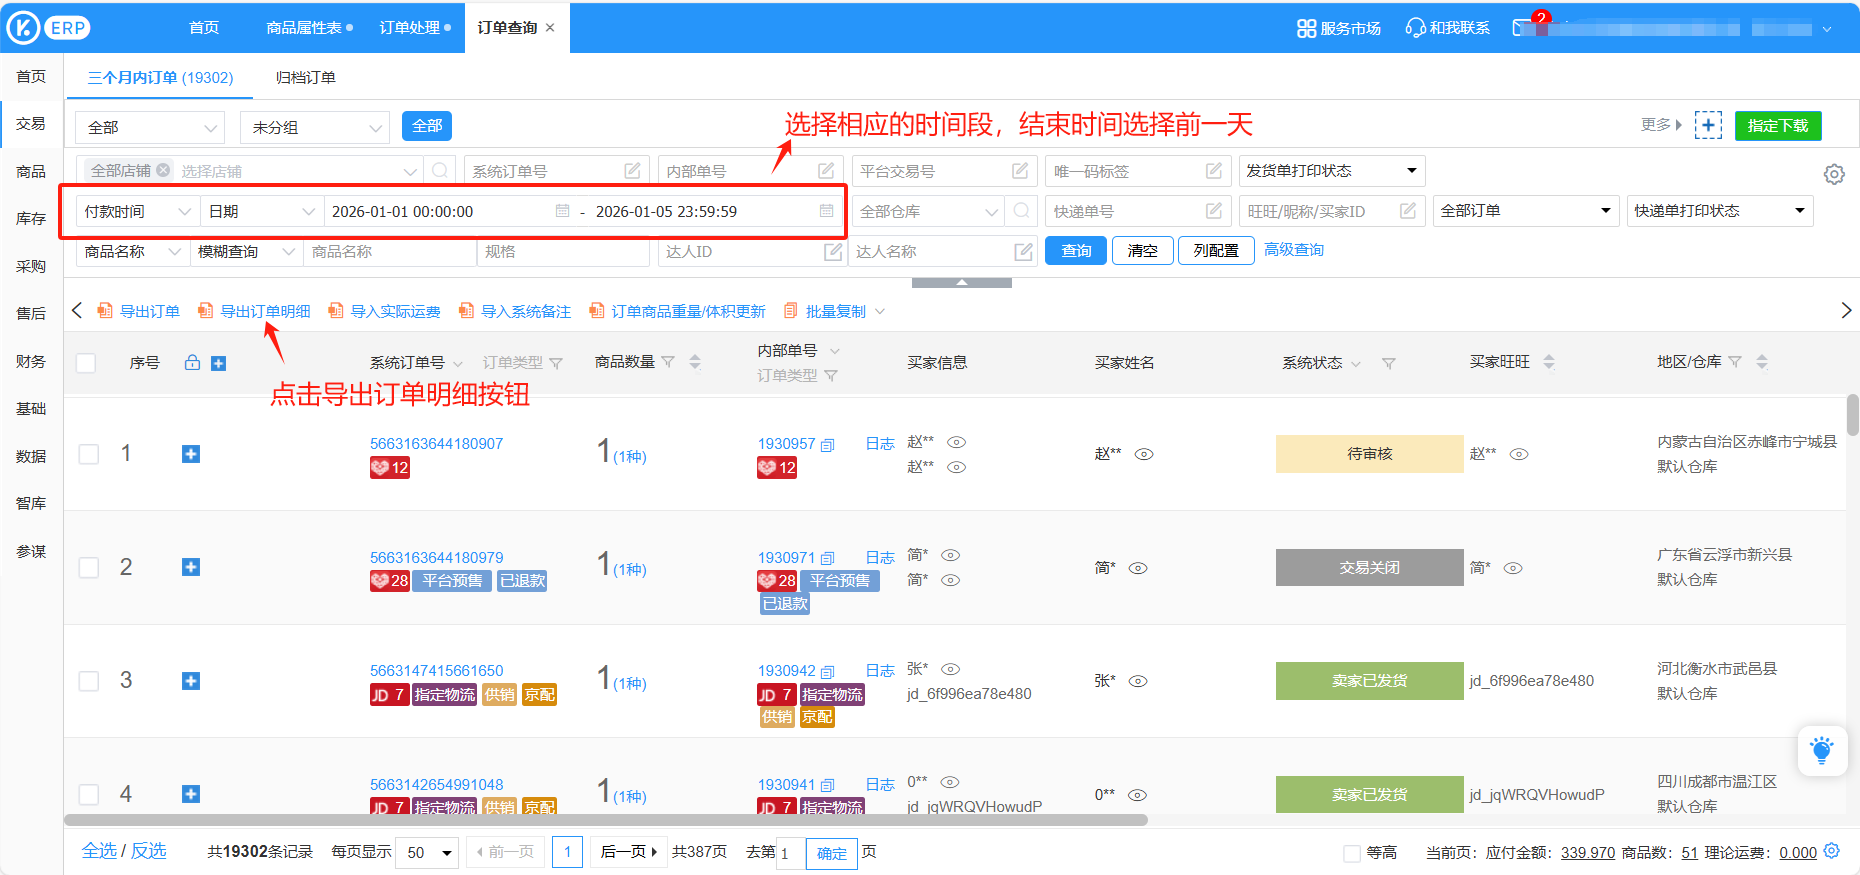
Task: Click the lock icon in table header
Action: [193, 363]
